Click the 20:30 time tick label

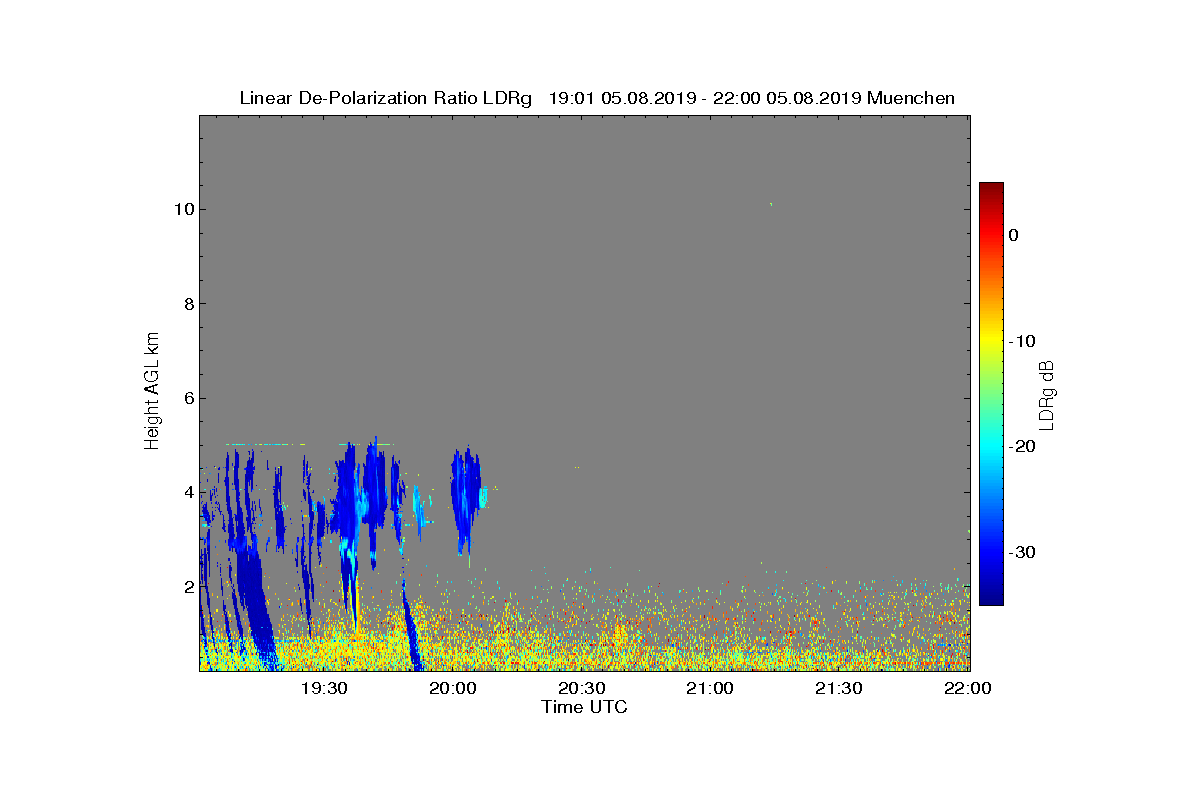click(582, 688)
